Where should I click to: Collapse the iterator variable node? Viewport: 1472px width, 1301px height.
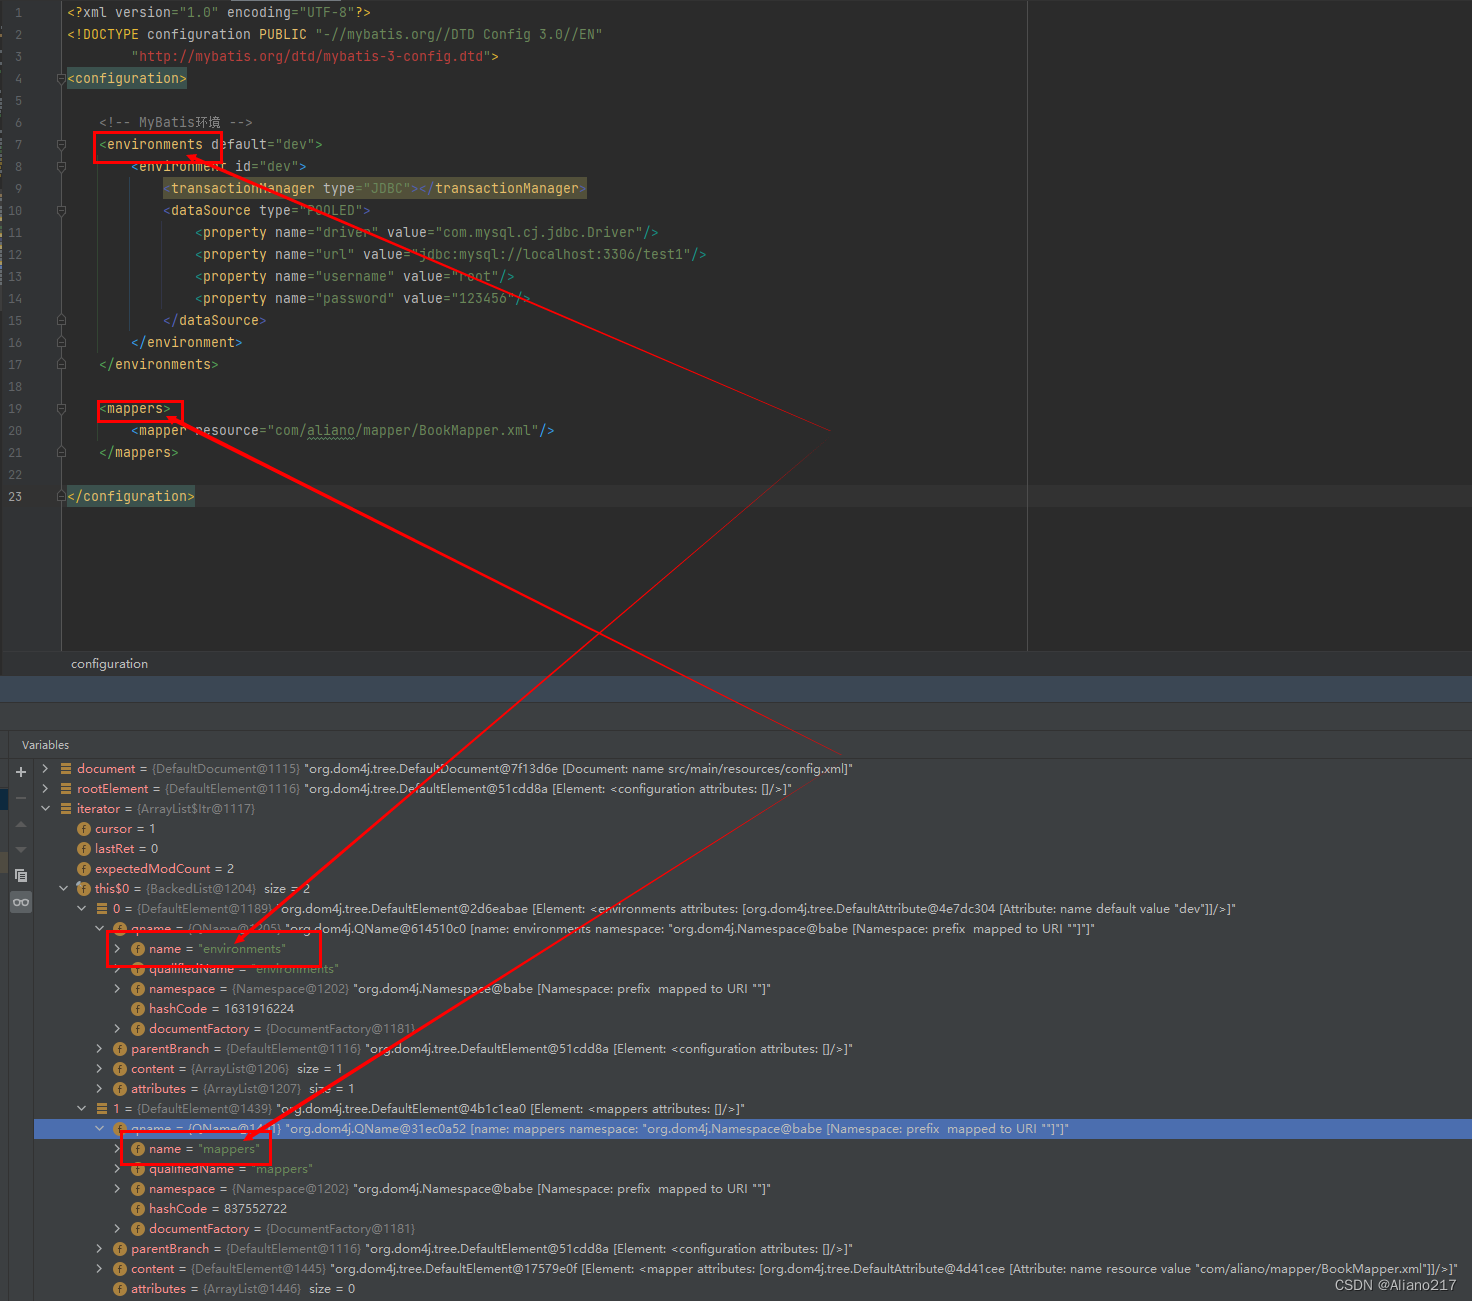click(45, 809)
